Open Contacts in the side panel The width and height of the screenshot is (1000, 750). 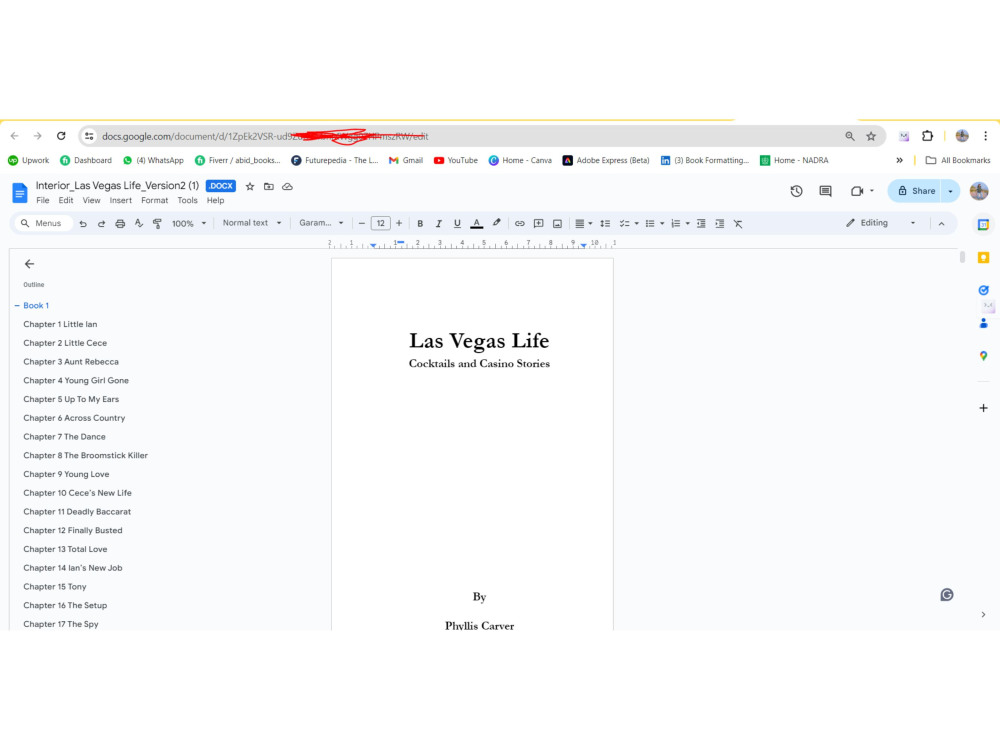tap(983, 323)
